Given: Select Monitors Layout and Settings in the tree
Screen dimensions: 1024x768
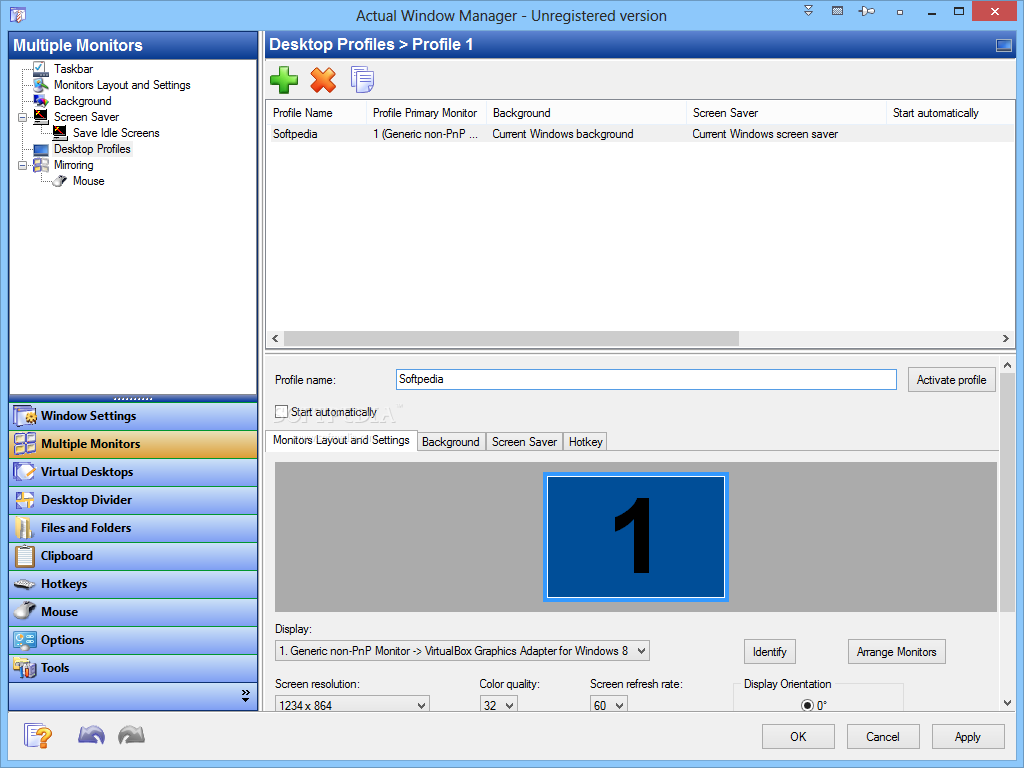Looking at the screenshot, I should pyautogui.click(x=122, y=85).
